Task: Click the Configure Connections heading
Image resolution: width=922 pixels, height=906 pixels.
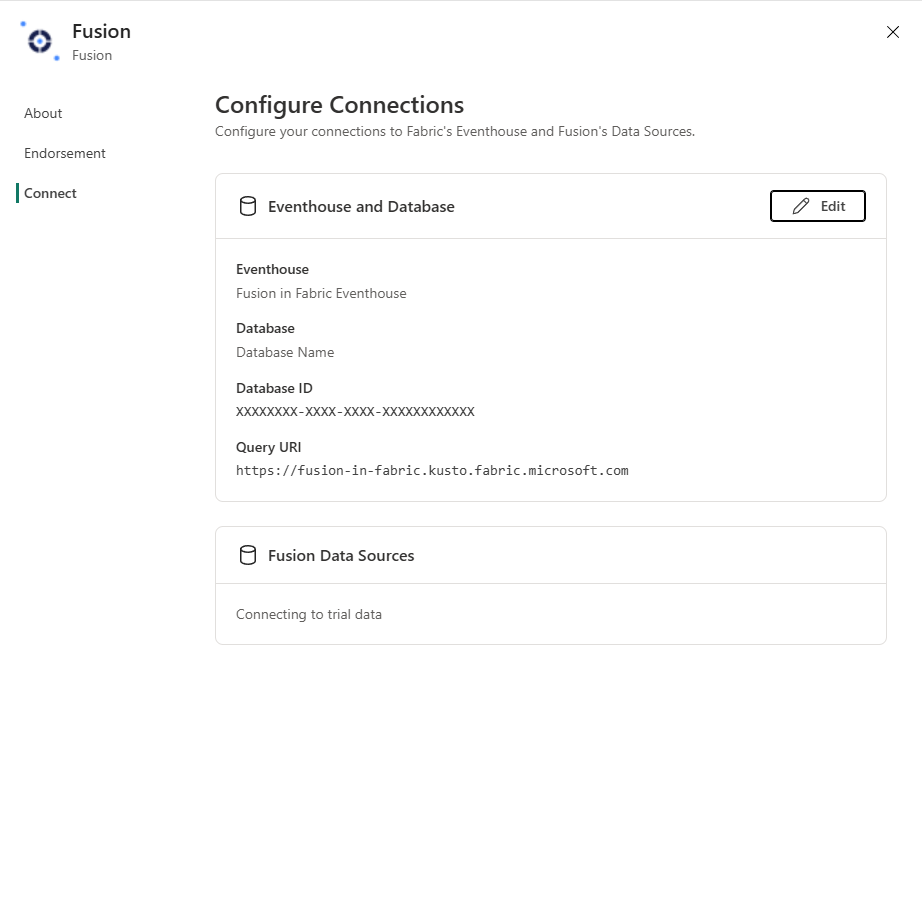Action: tap(339, 105)
